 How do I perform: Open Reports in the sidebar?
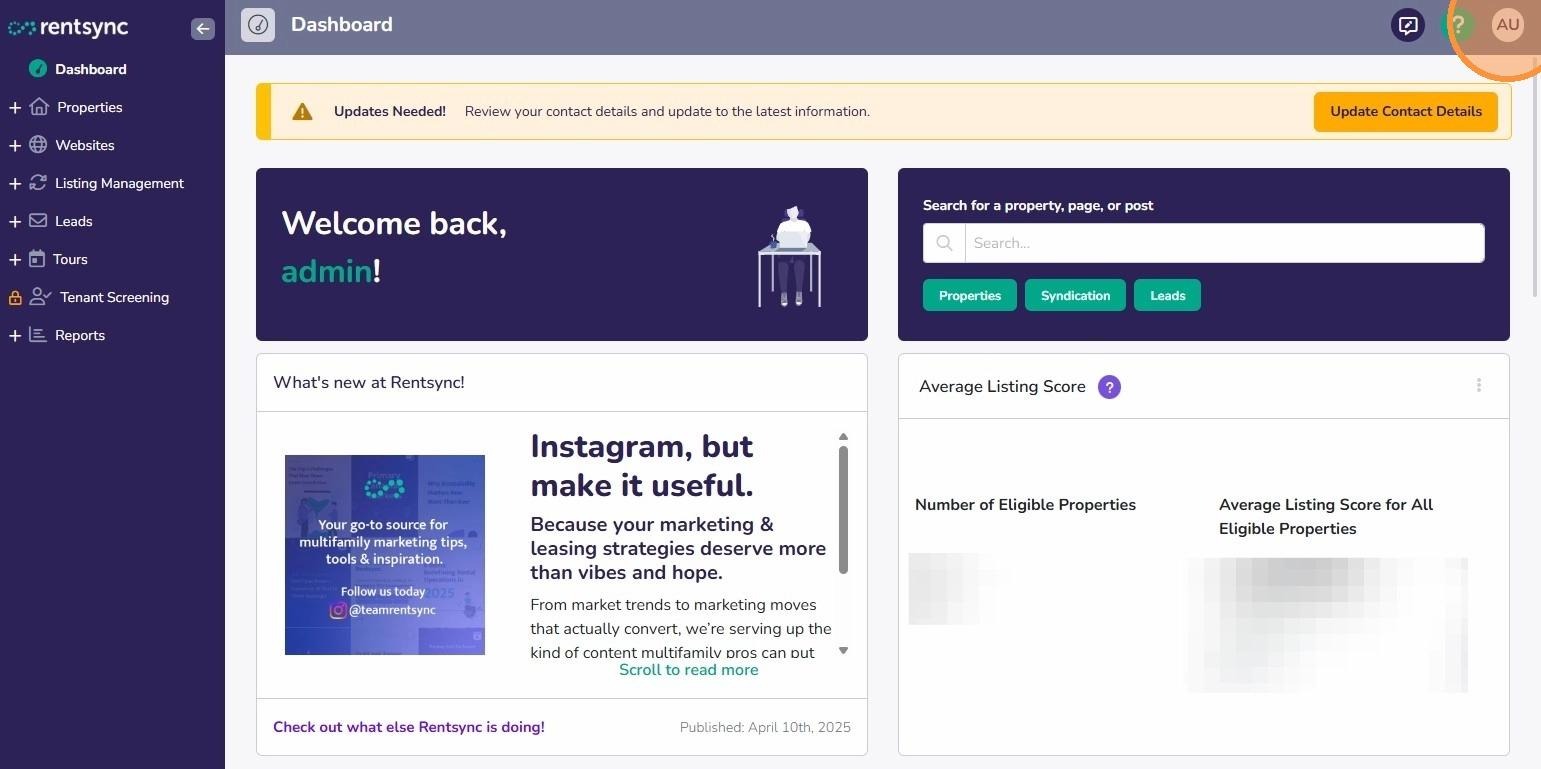pyautogui.click(x=80, y=335)
